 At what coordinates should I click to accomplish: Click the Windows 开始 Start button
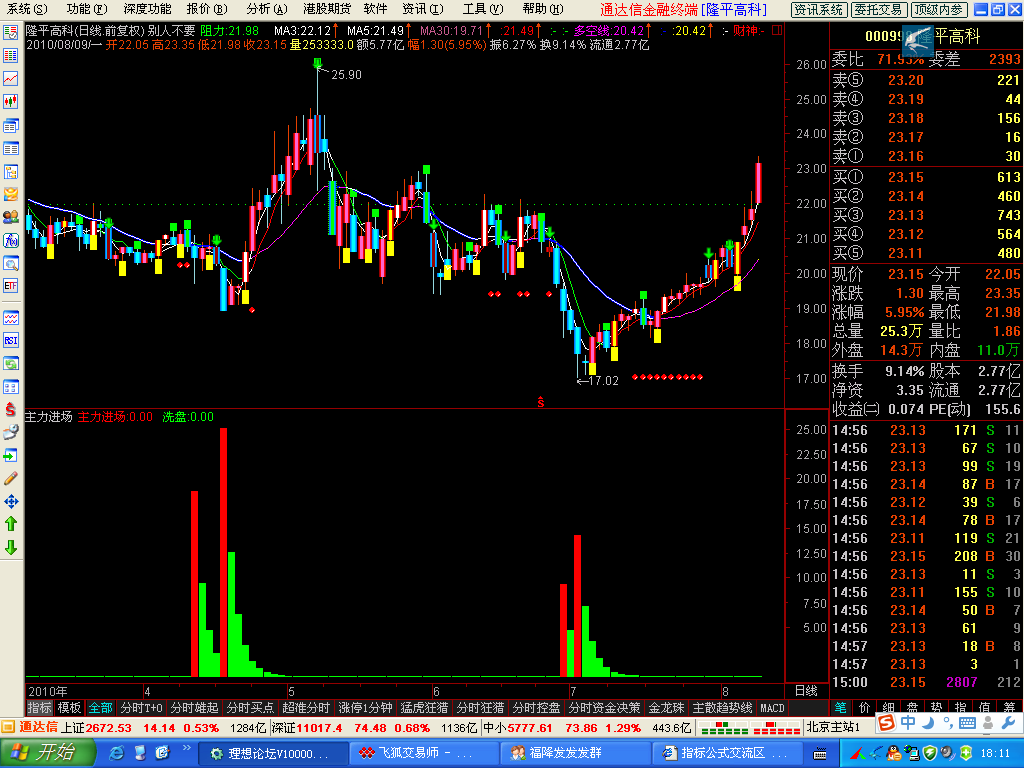click(47, 753)
